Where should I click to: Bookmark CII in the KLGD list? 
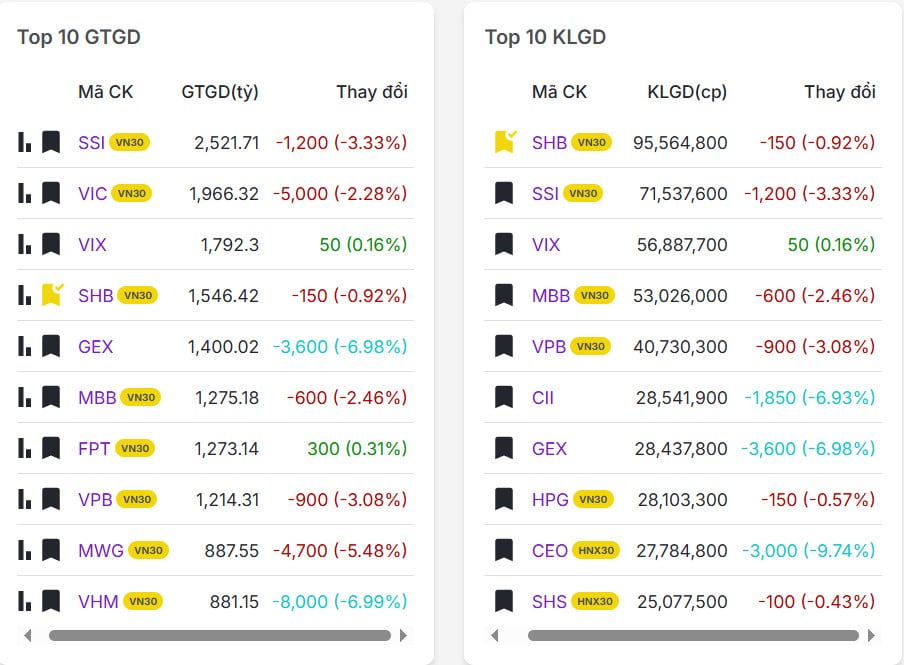point(504,397)
